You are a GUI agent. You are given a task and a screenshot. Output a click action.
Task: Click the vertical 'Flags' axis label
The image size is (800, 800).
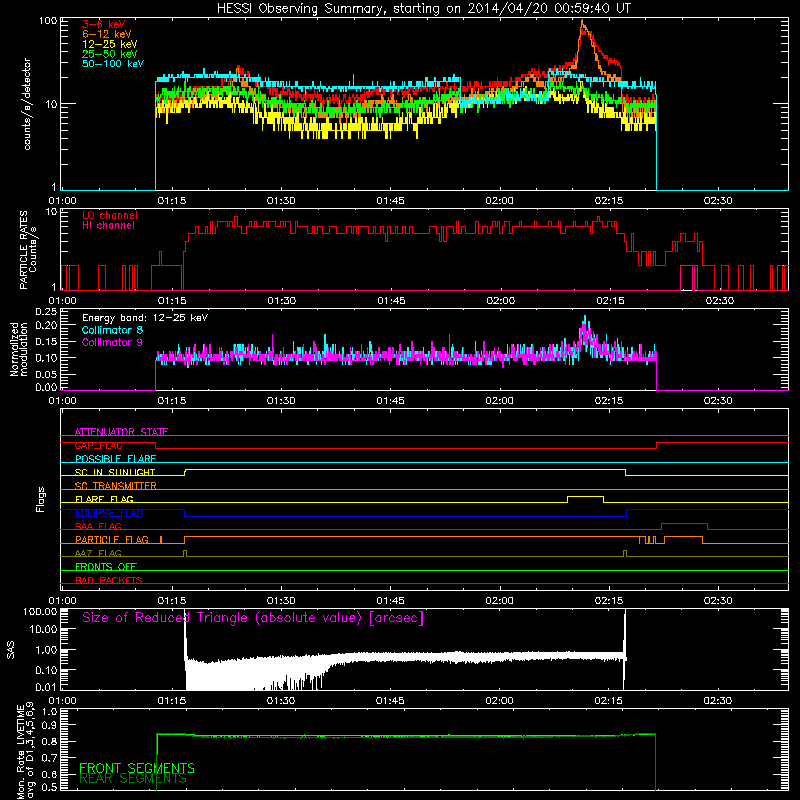[x=40, y=499]
